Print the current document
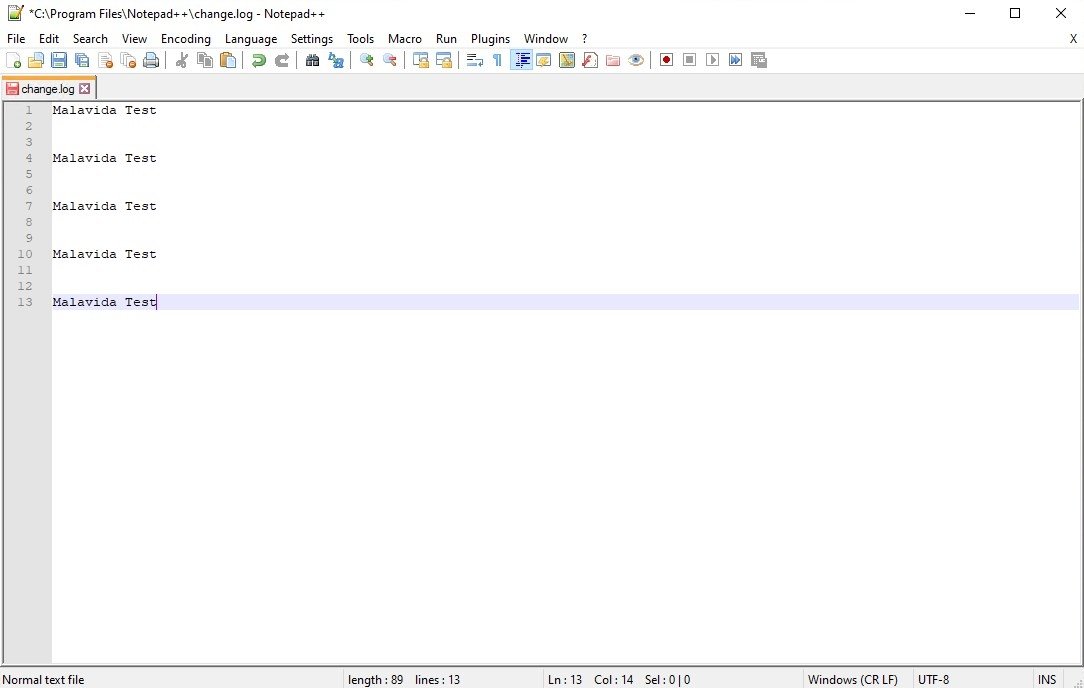The height and width of the screenshot is (688, 1084). (151, 60)
